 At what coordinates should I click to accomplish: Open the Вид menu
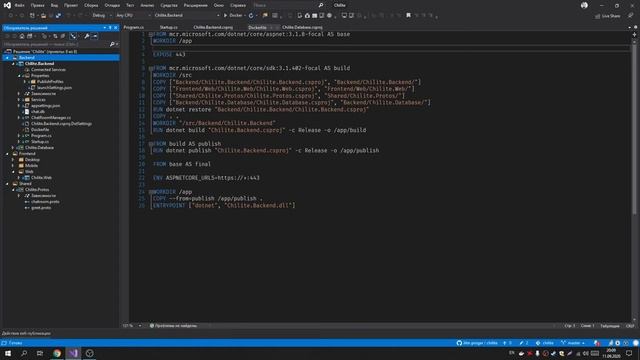[54, 5]
